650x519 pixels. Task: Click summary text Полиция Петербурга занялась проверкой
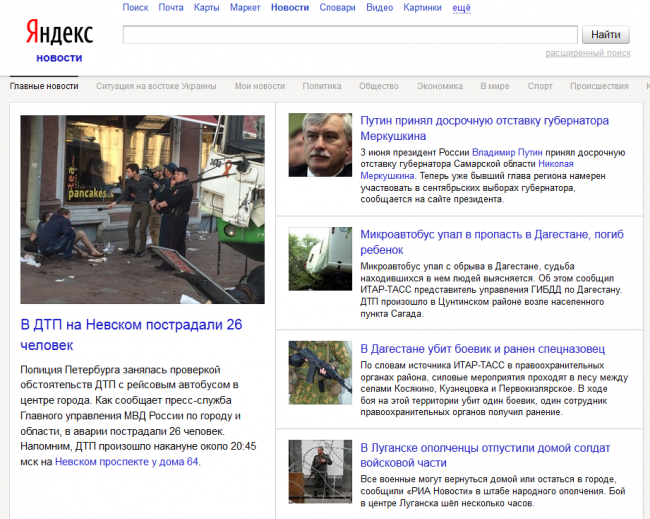pyautogui.click(x=120, y=369)
